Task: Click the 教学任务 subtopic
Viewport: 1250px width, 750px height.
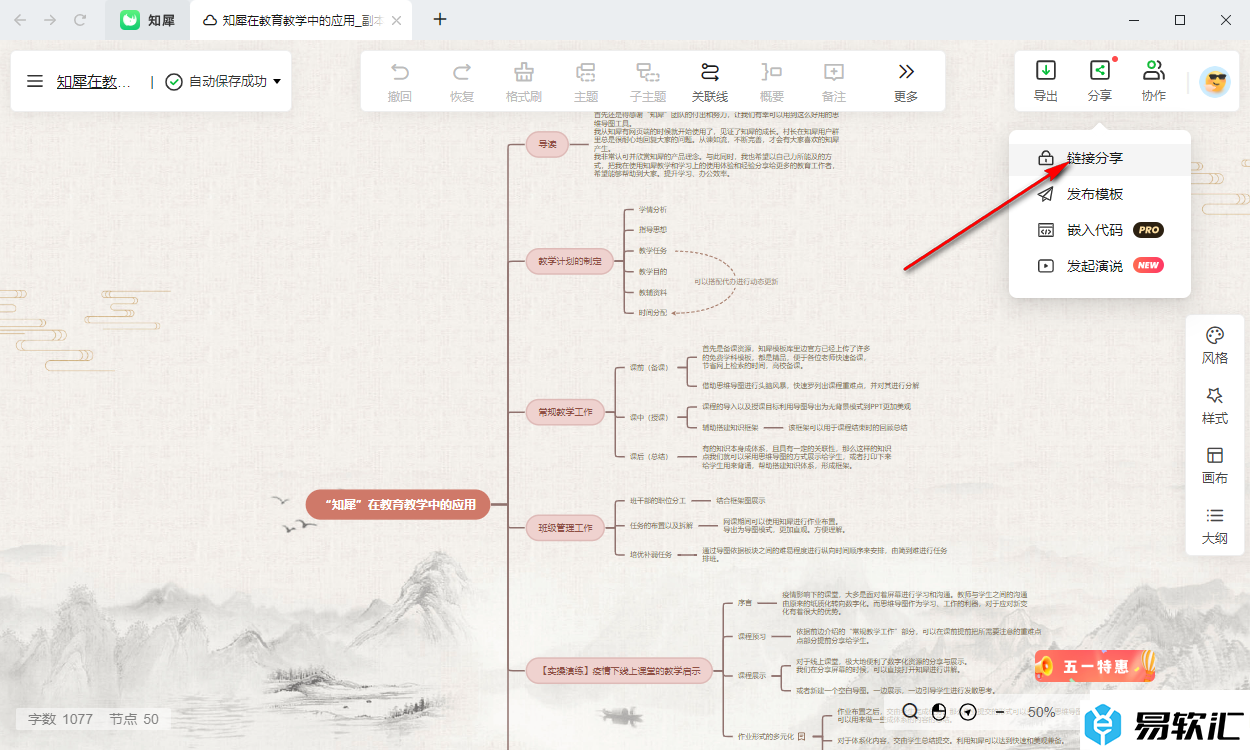Action: point(652,251)
